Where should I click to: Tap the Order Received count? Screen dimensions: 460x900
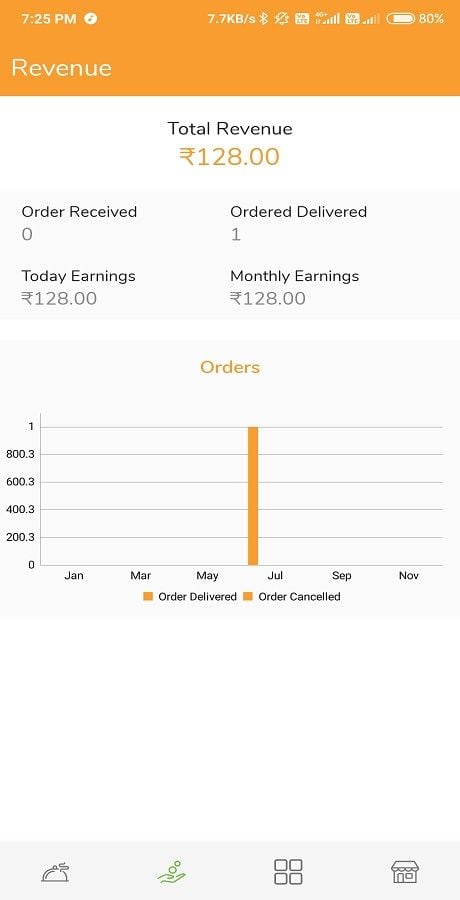27,234
